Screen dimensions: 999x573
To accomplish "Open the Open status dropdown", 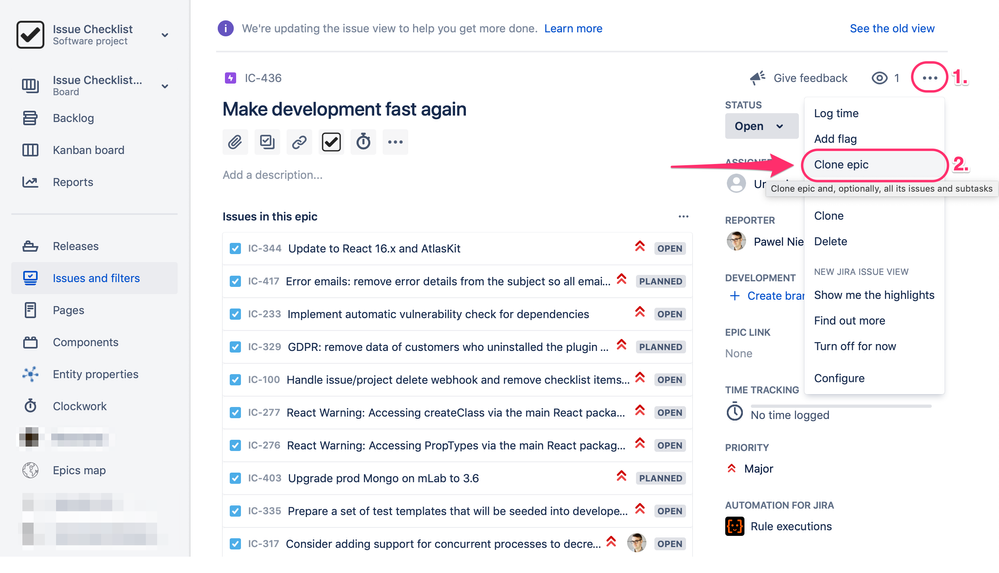I will 761,126.
